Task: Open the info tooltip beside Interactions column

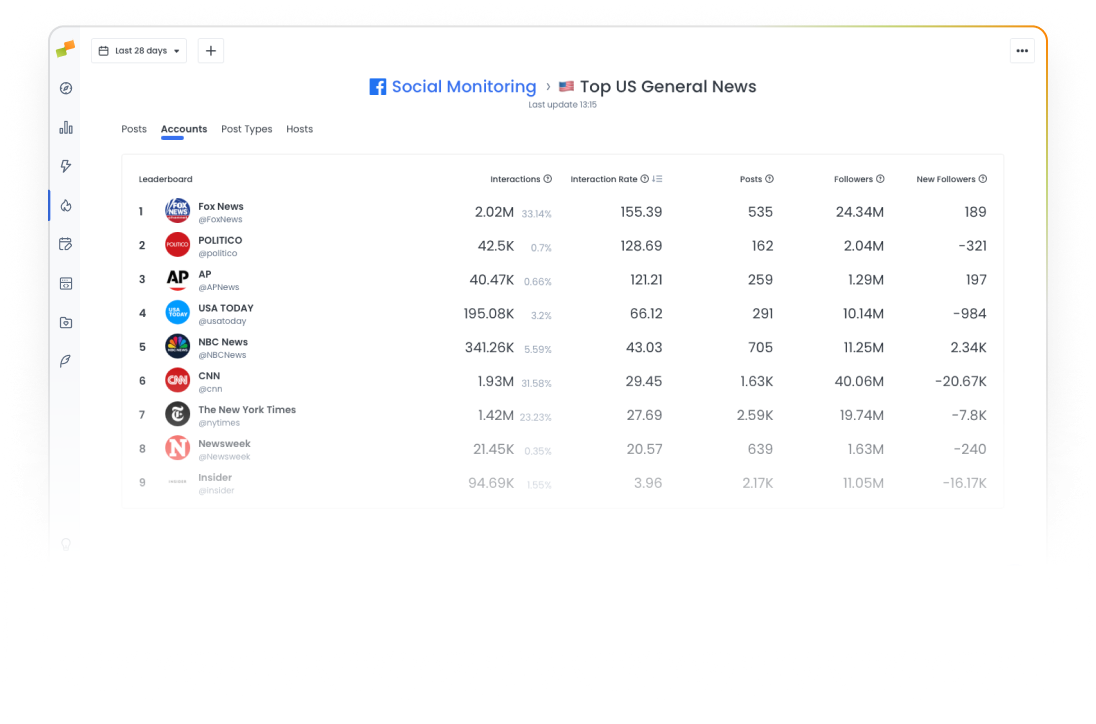Action: pyautogui.click(x=548, y=179)
